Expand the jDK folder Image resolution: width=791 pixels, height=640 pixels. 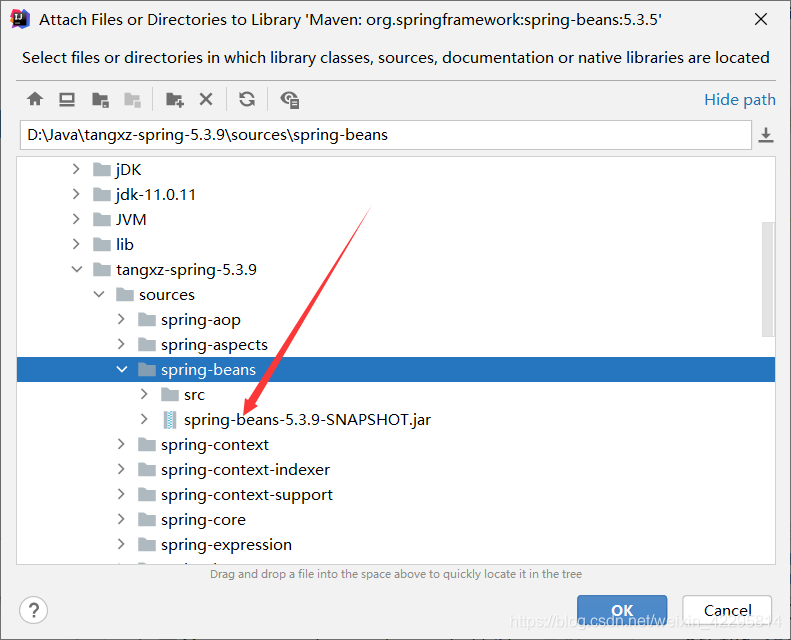pyautogui.click(x=76, y=169)
